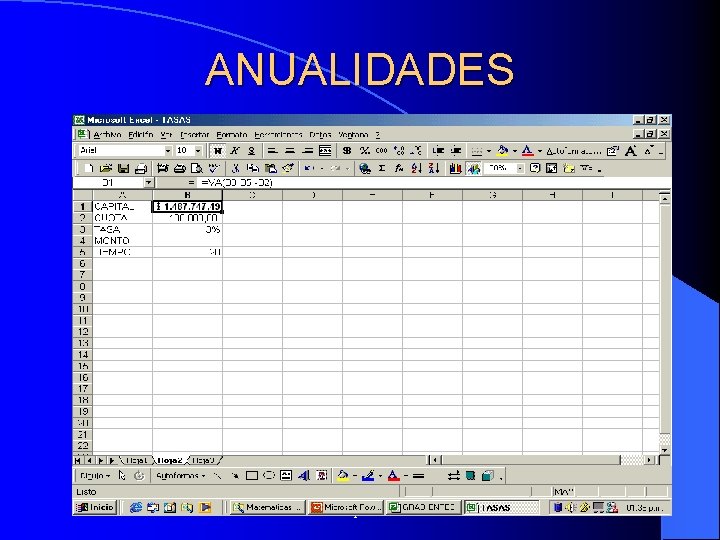
Task: Decrease decimal places
Action: pyautogui.click(x=416, y=151)
